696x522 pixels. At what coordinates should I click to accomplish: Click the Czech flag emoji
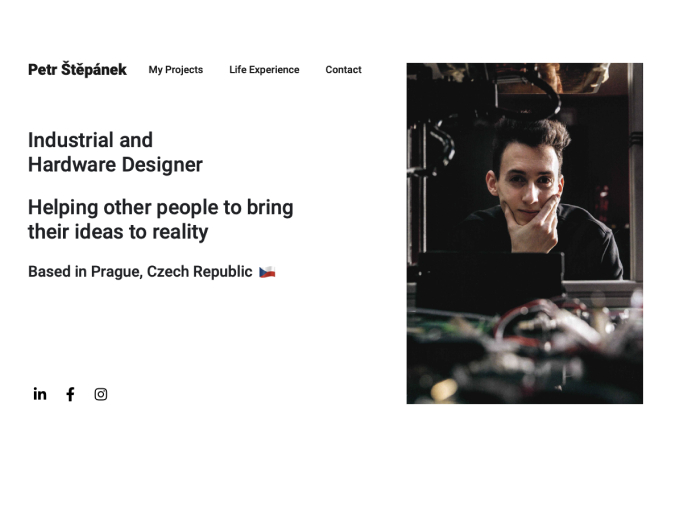click(267, 272)
